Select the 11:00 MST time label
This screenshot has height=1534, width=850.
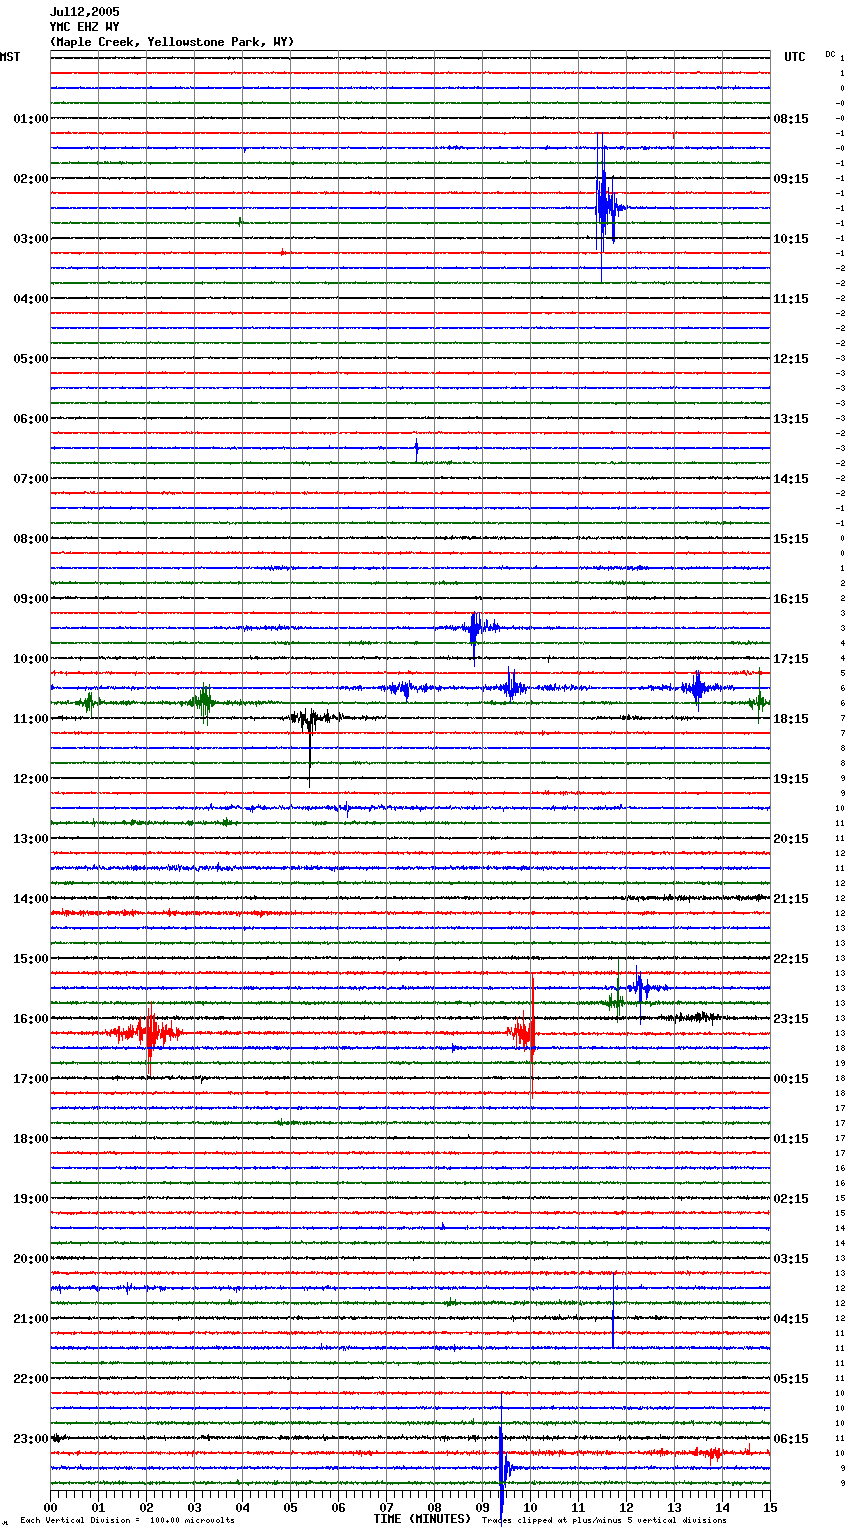(30, 719)
